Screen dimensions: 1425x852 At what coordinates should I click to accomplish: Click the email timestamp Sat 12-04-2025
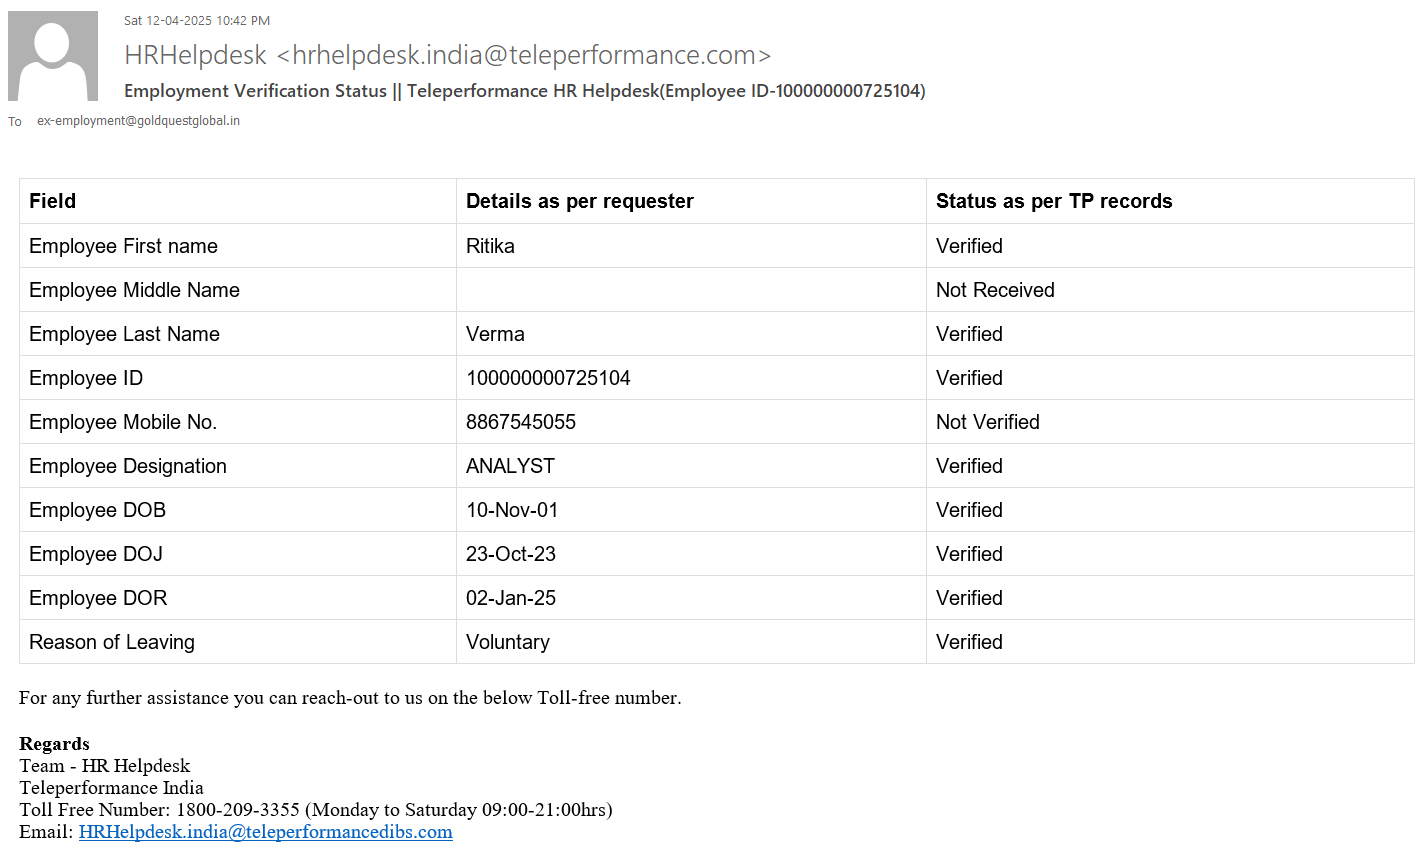tap(197, 20)
